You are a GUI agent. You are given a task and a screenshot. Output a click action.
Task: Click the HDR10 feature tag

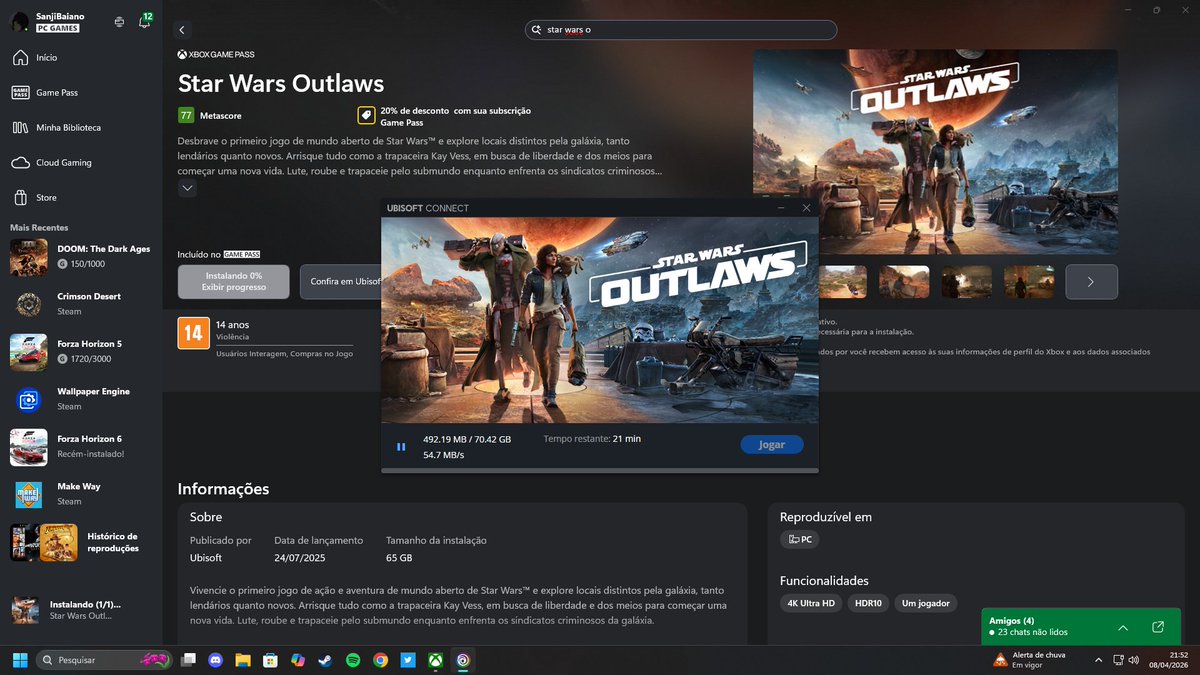868,603
